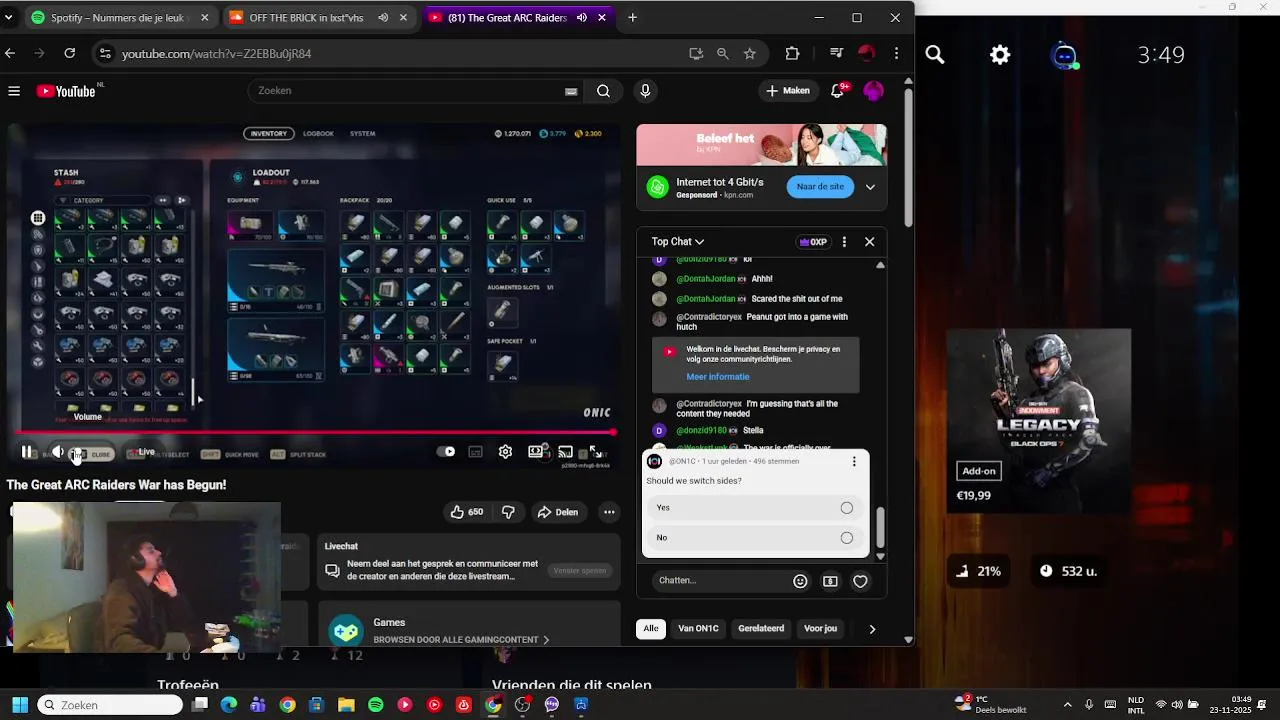Show hidden tray icons chevron

1067,705
